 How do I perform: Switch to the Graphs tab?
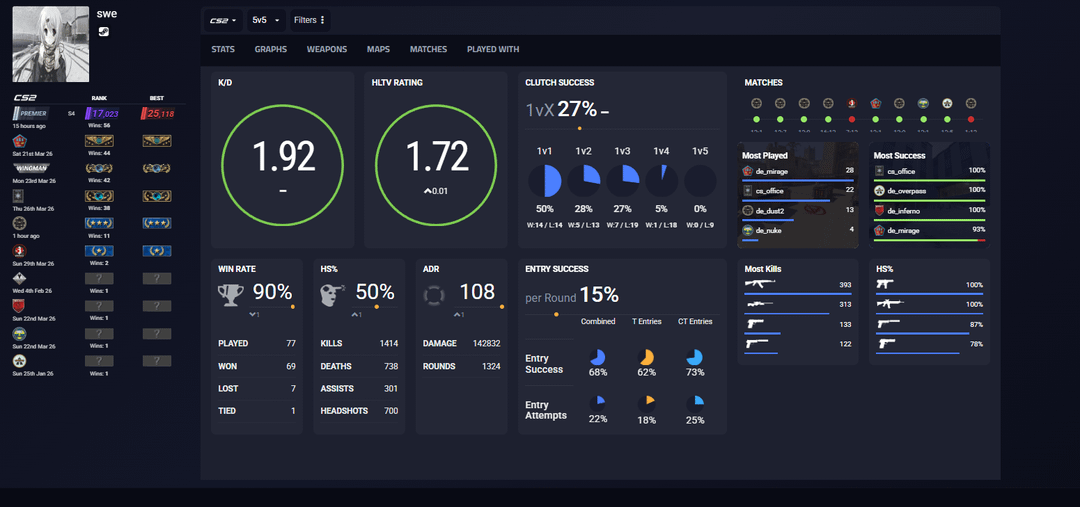270,49
